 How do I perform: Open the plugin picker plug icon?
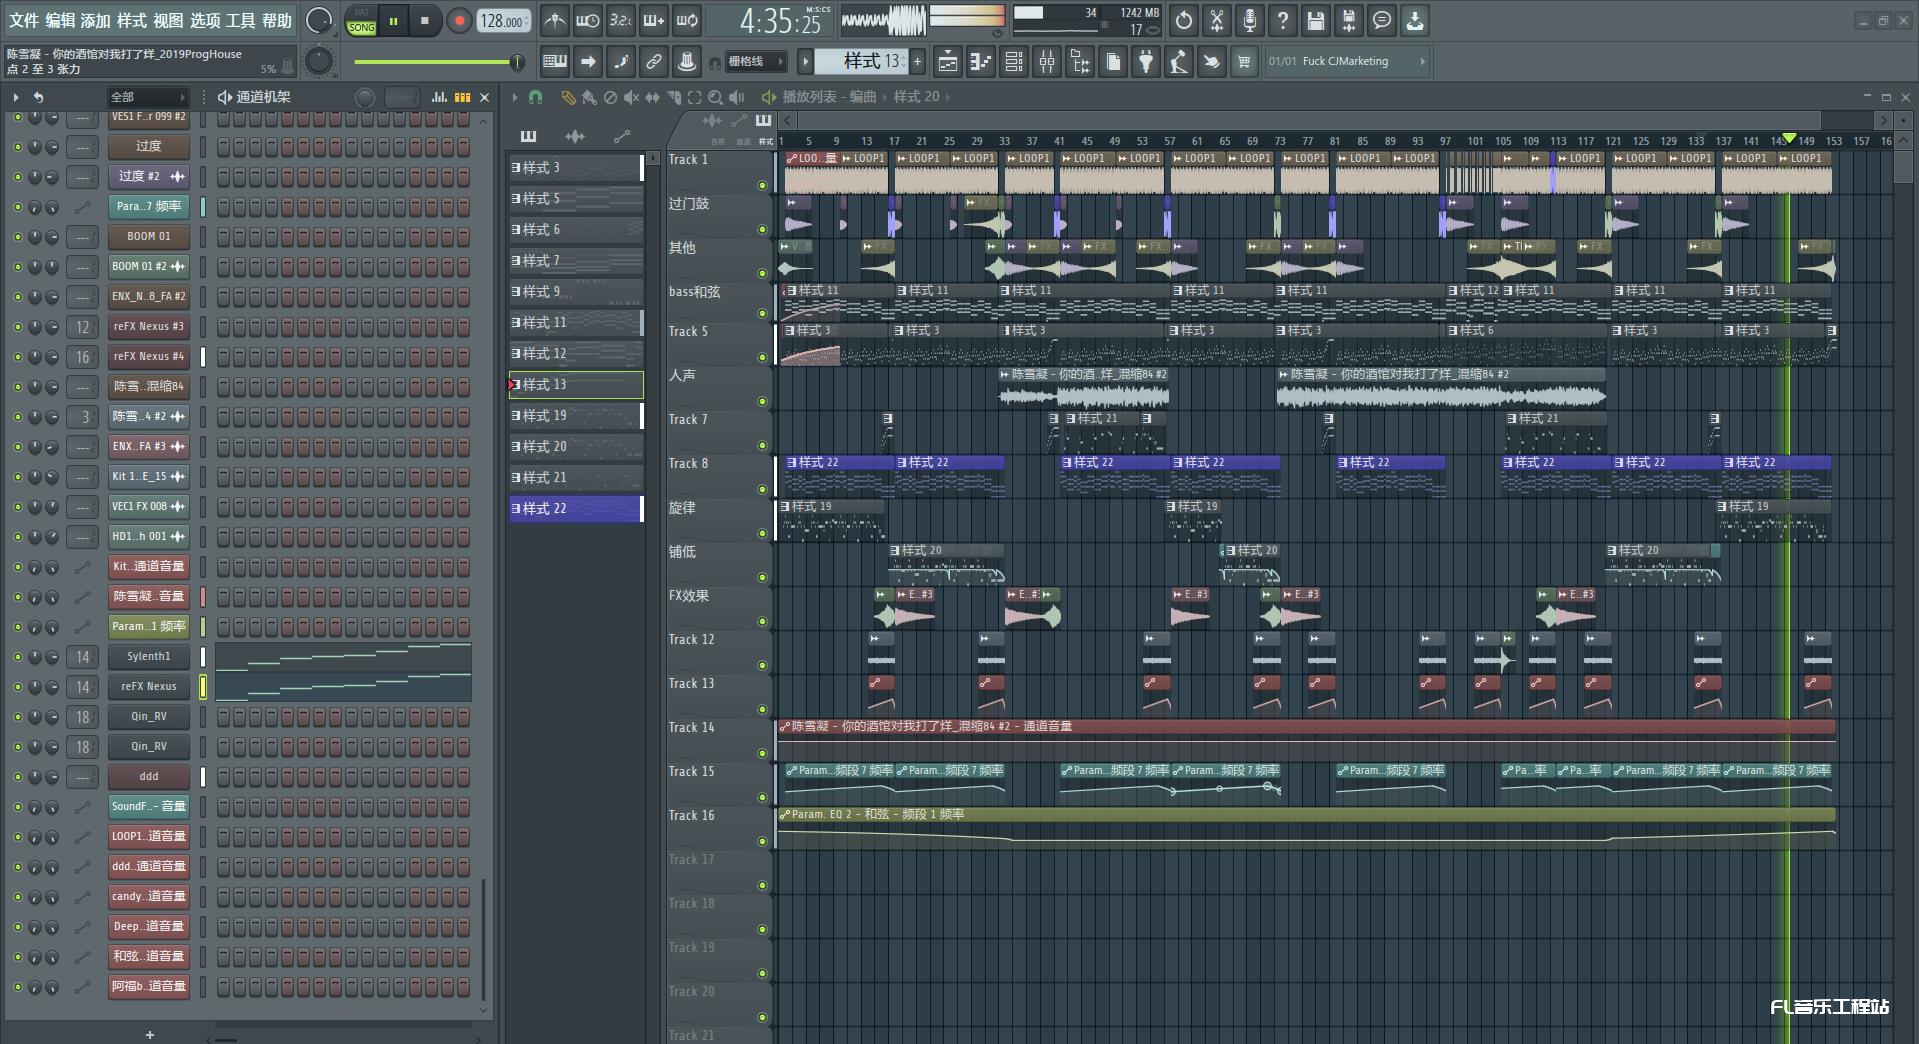(x=1146, y=61)
